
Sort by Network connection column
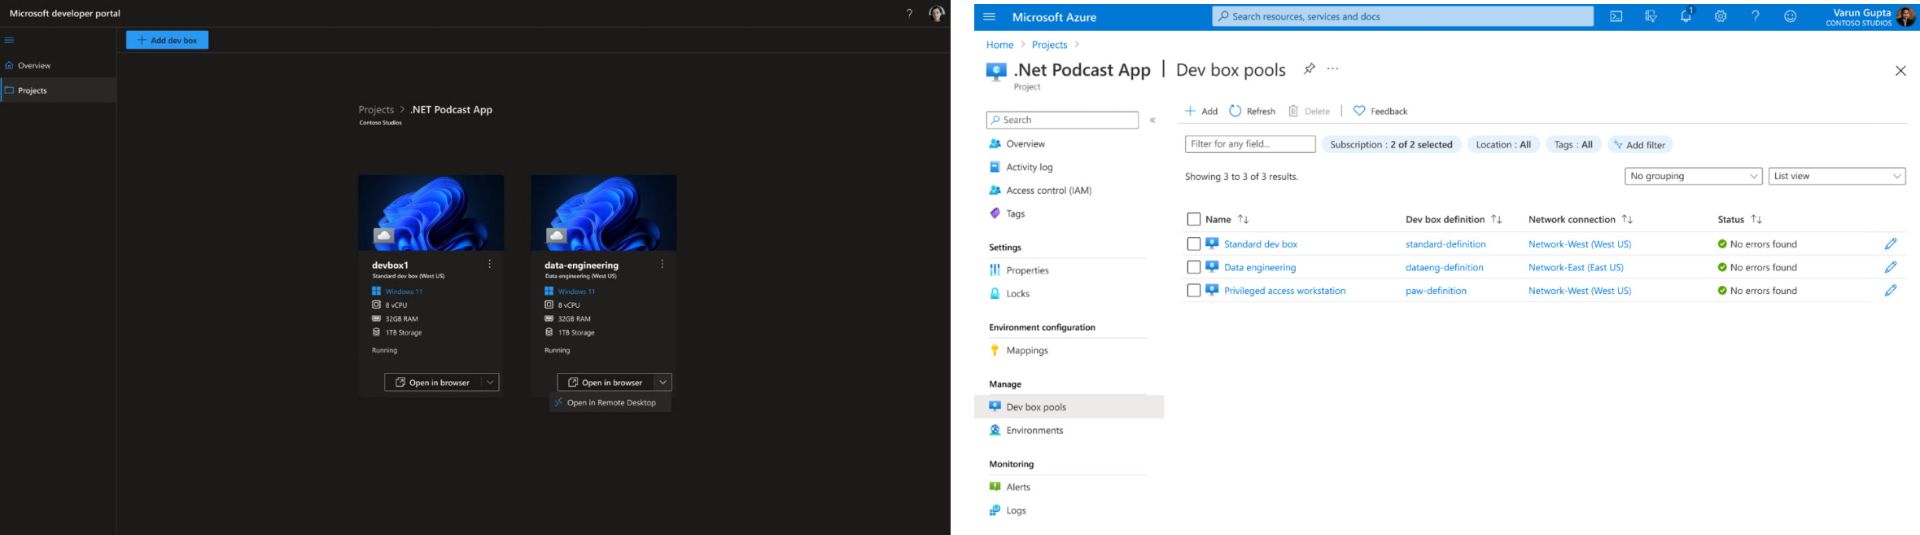[1580, 219]
